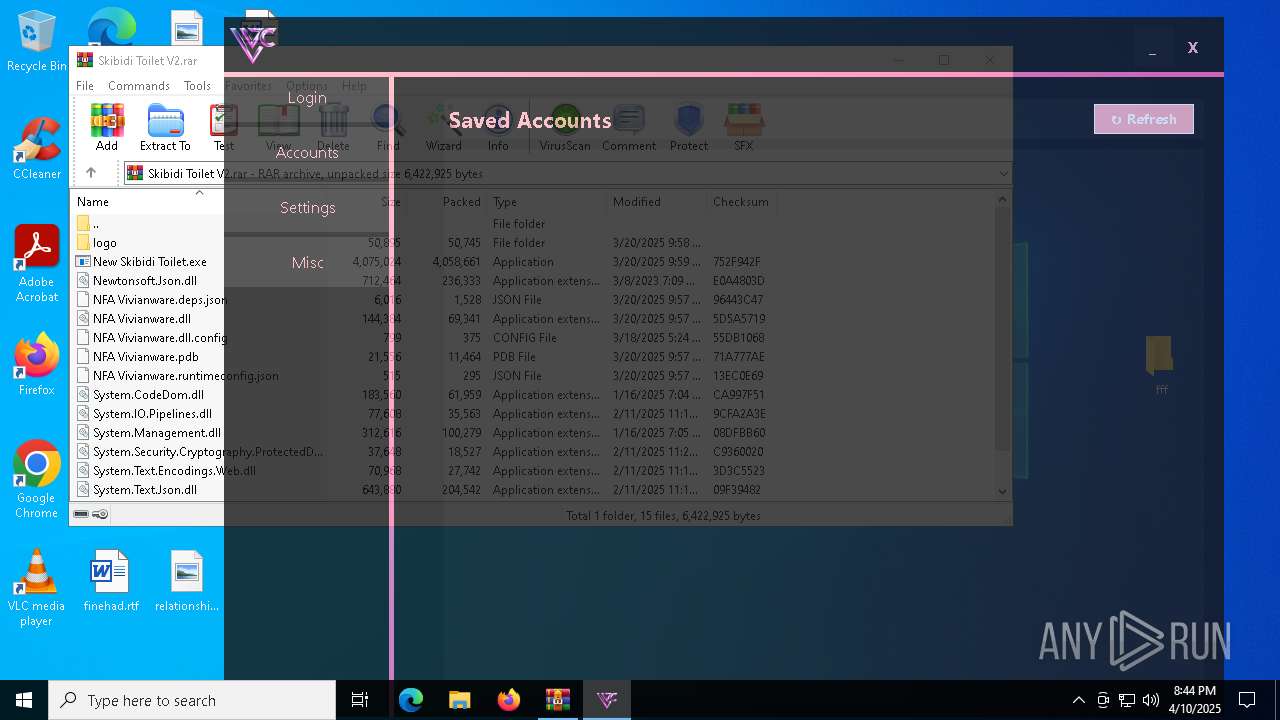Viewport: 1280px width, 720px height.
Task: Click the WinRAR vertical scrollbar down arrow
Action: tap(1003, 491)
